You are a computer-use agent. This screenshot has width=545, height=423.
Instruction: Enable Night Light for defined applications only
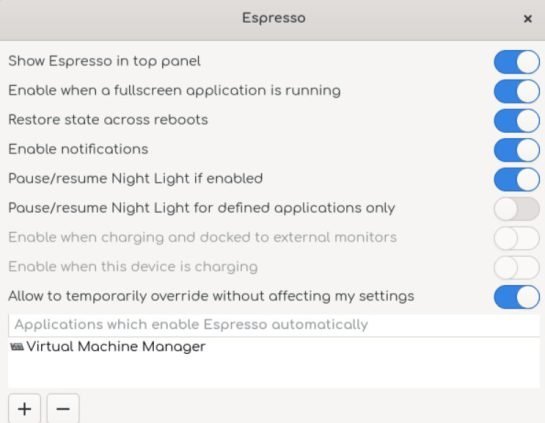click(516, 209)
